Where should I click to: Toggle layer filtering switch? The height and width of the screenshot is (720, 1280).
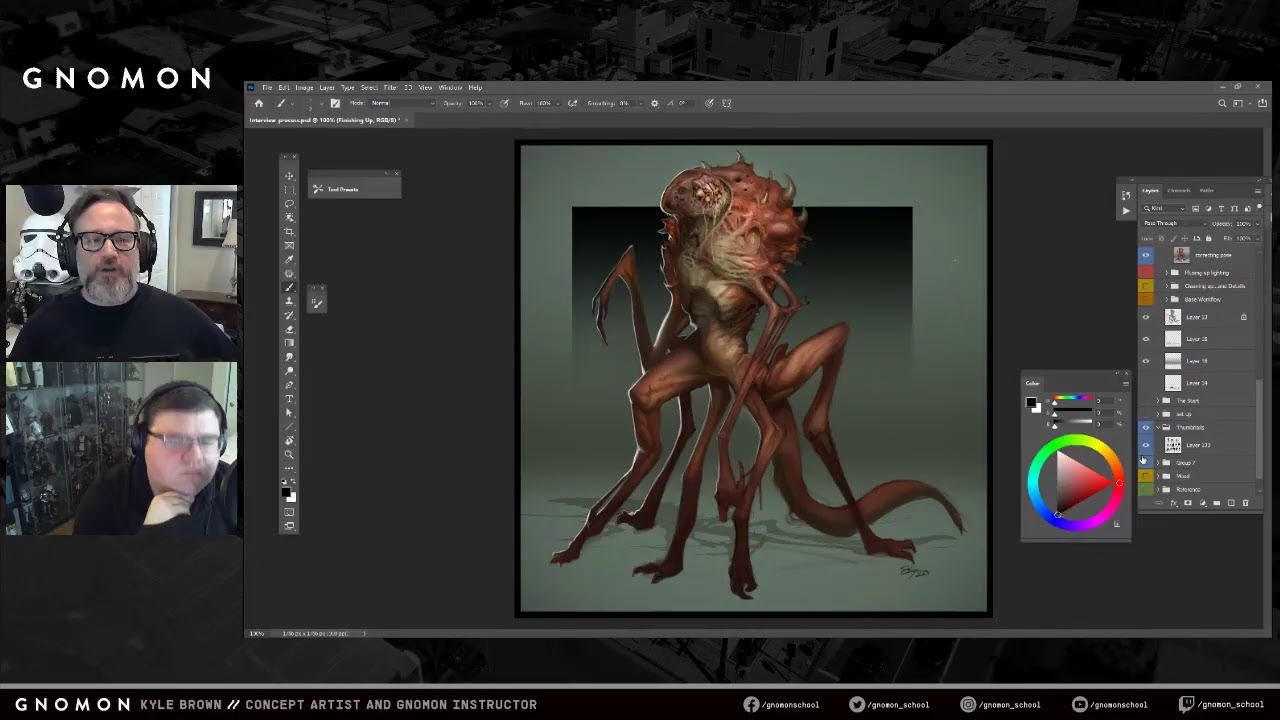tap(1259, 207)
